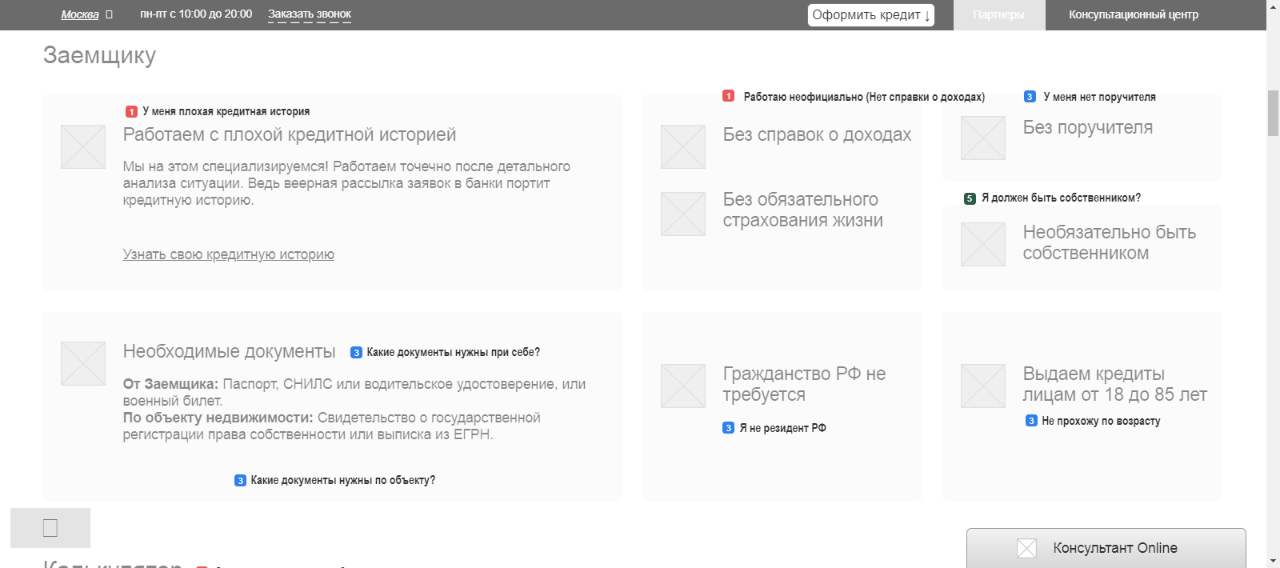Follow the 'Узнать свою кредитную историю' link
1280x568 pixels.
(228, 255)
